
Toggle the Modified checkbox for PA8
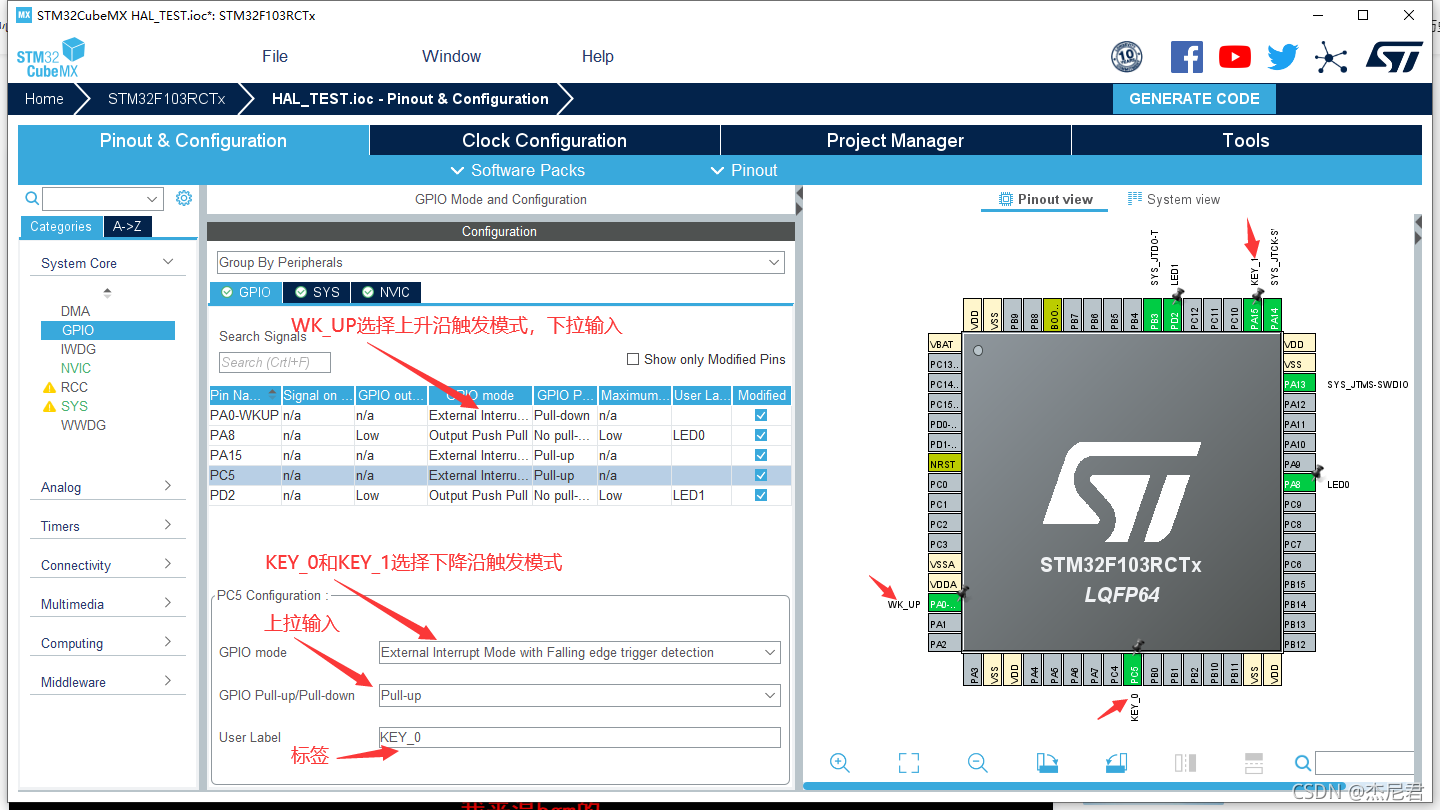(x=761, y=435)
